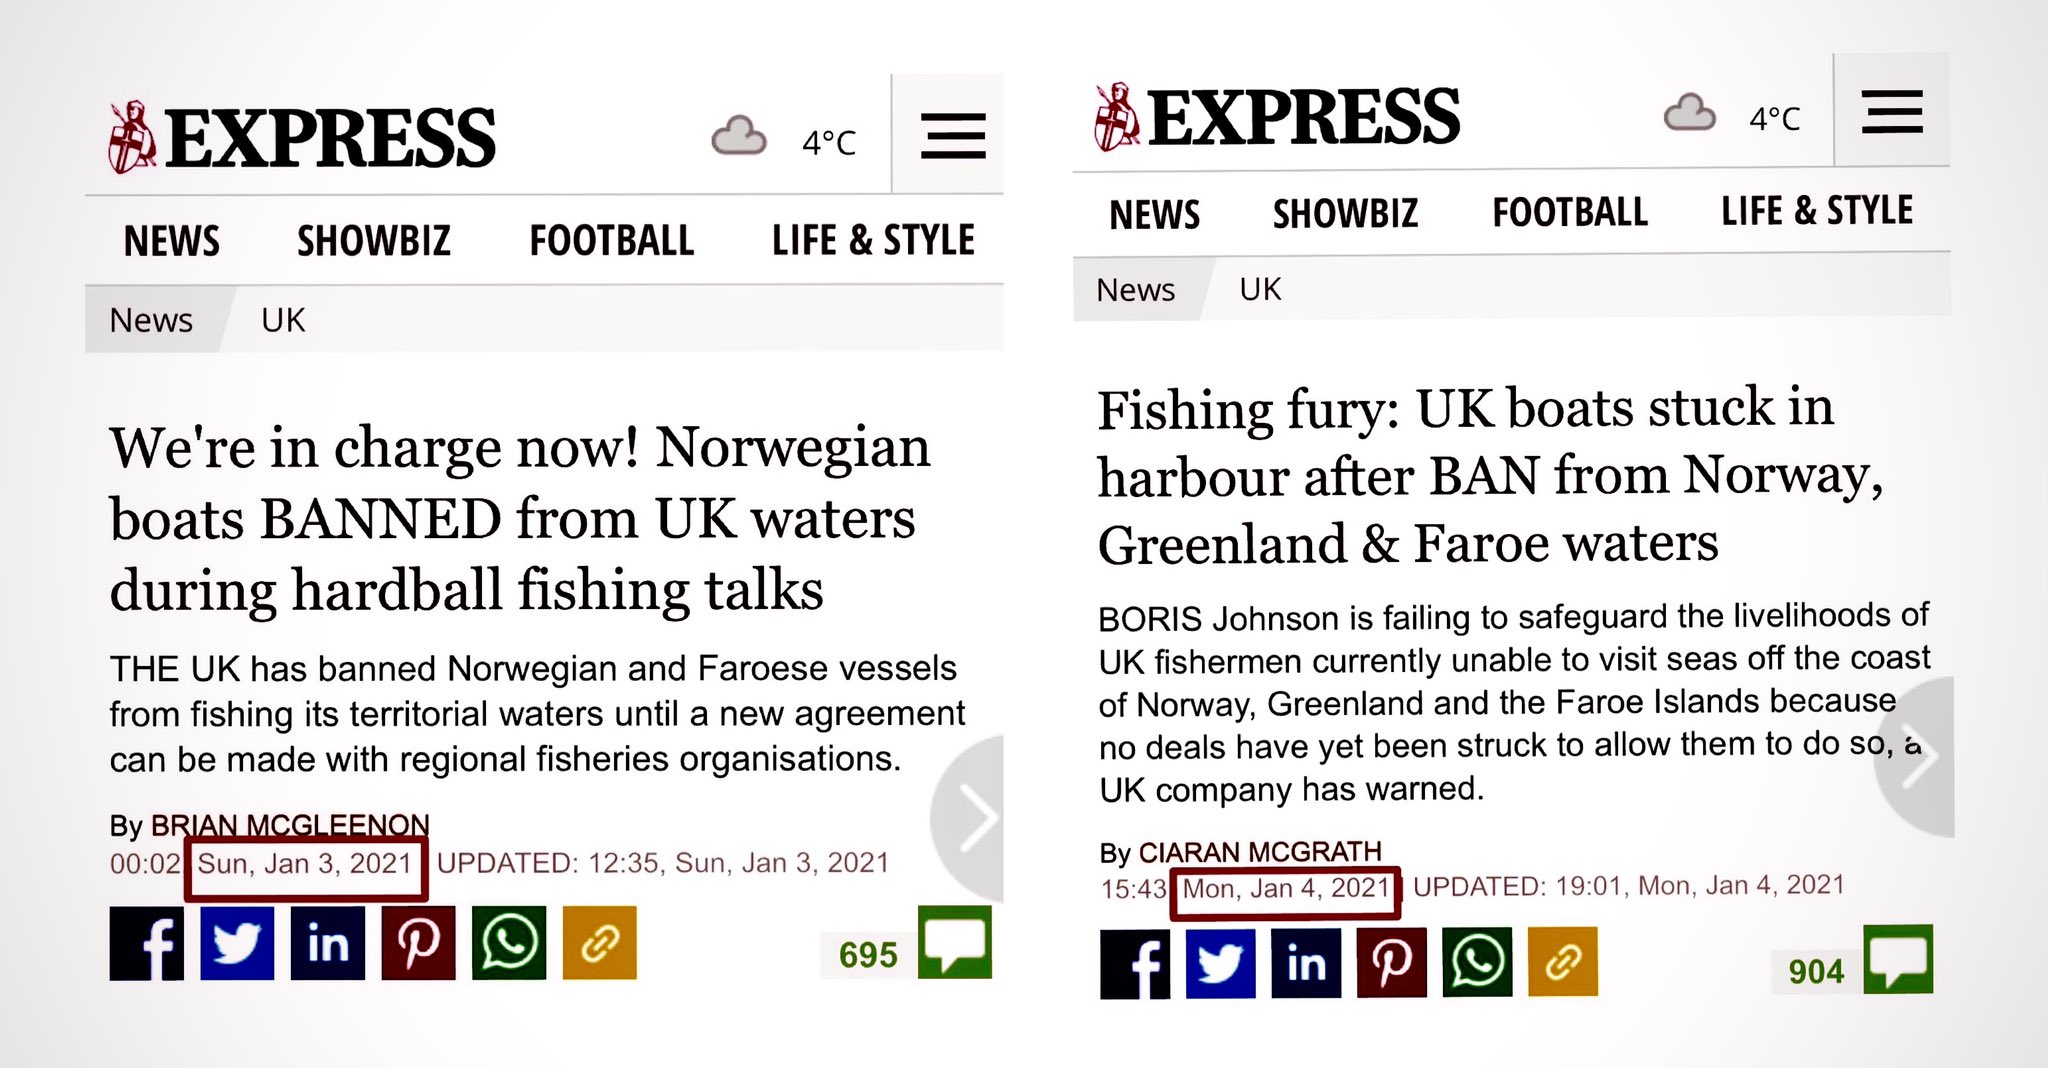Open comments on article with 904 comments
The height and width of the screenshot is (1068, 2048).
(x=1898, y=959)
